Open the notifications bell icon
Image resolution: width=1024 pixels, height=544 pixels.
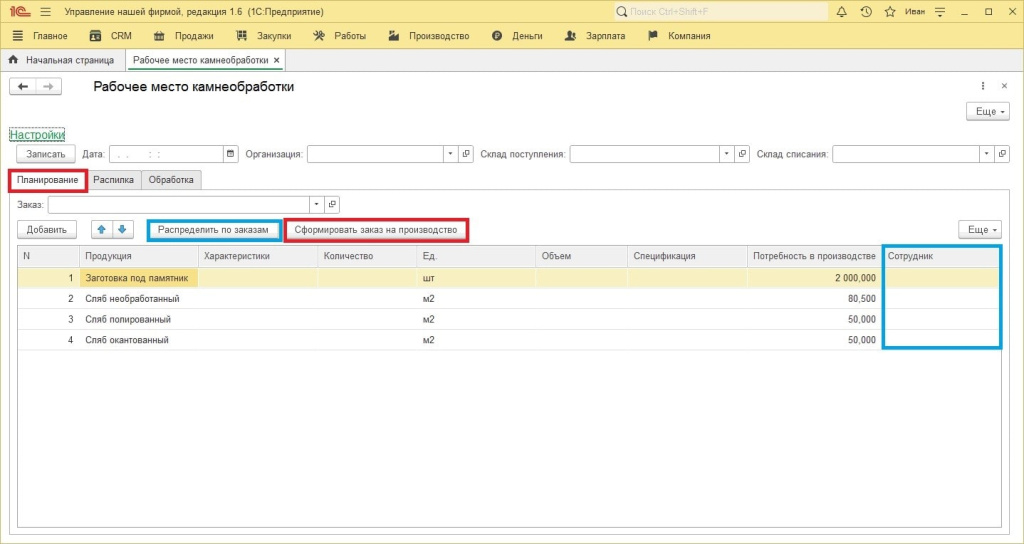tap(842, 12)
